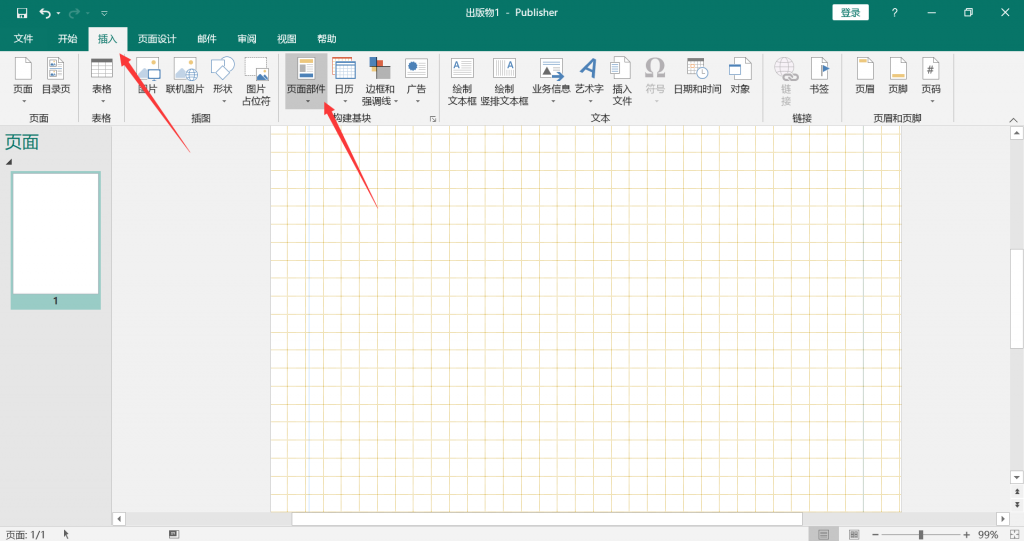This screenshot has height=541, width=1024.
Task: Collapse the ribbon with the chevron
Action: 1013,120
